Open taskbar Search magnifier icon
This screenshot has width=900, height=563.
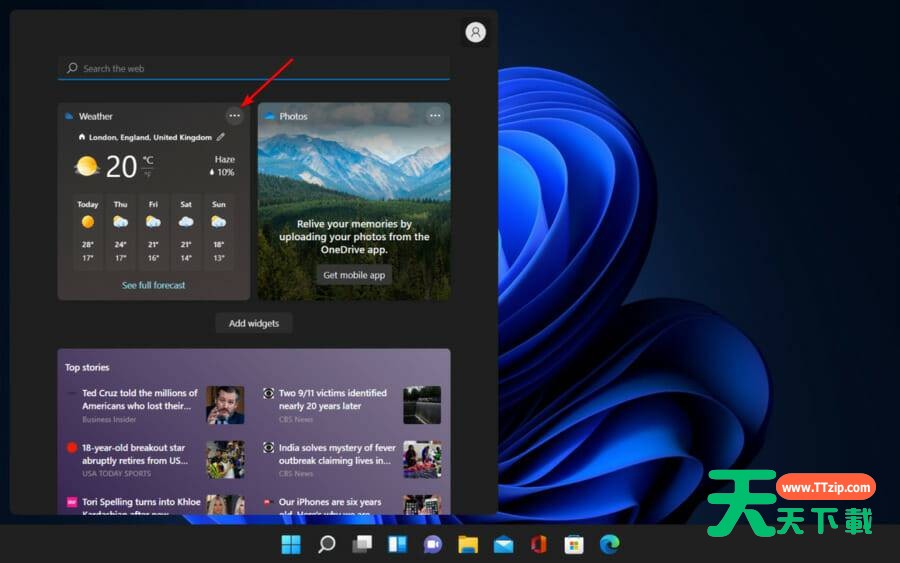327,544
